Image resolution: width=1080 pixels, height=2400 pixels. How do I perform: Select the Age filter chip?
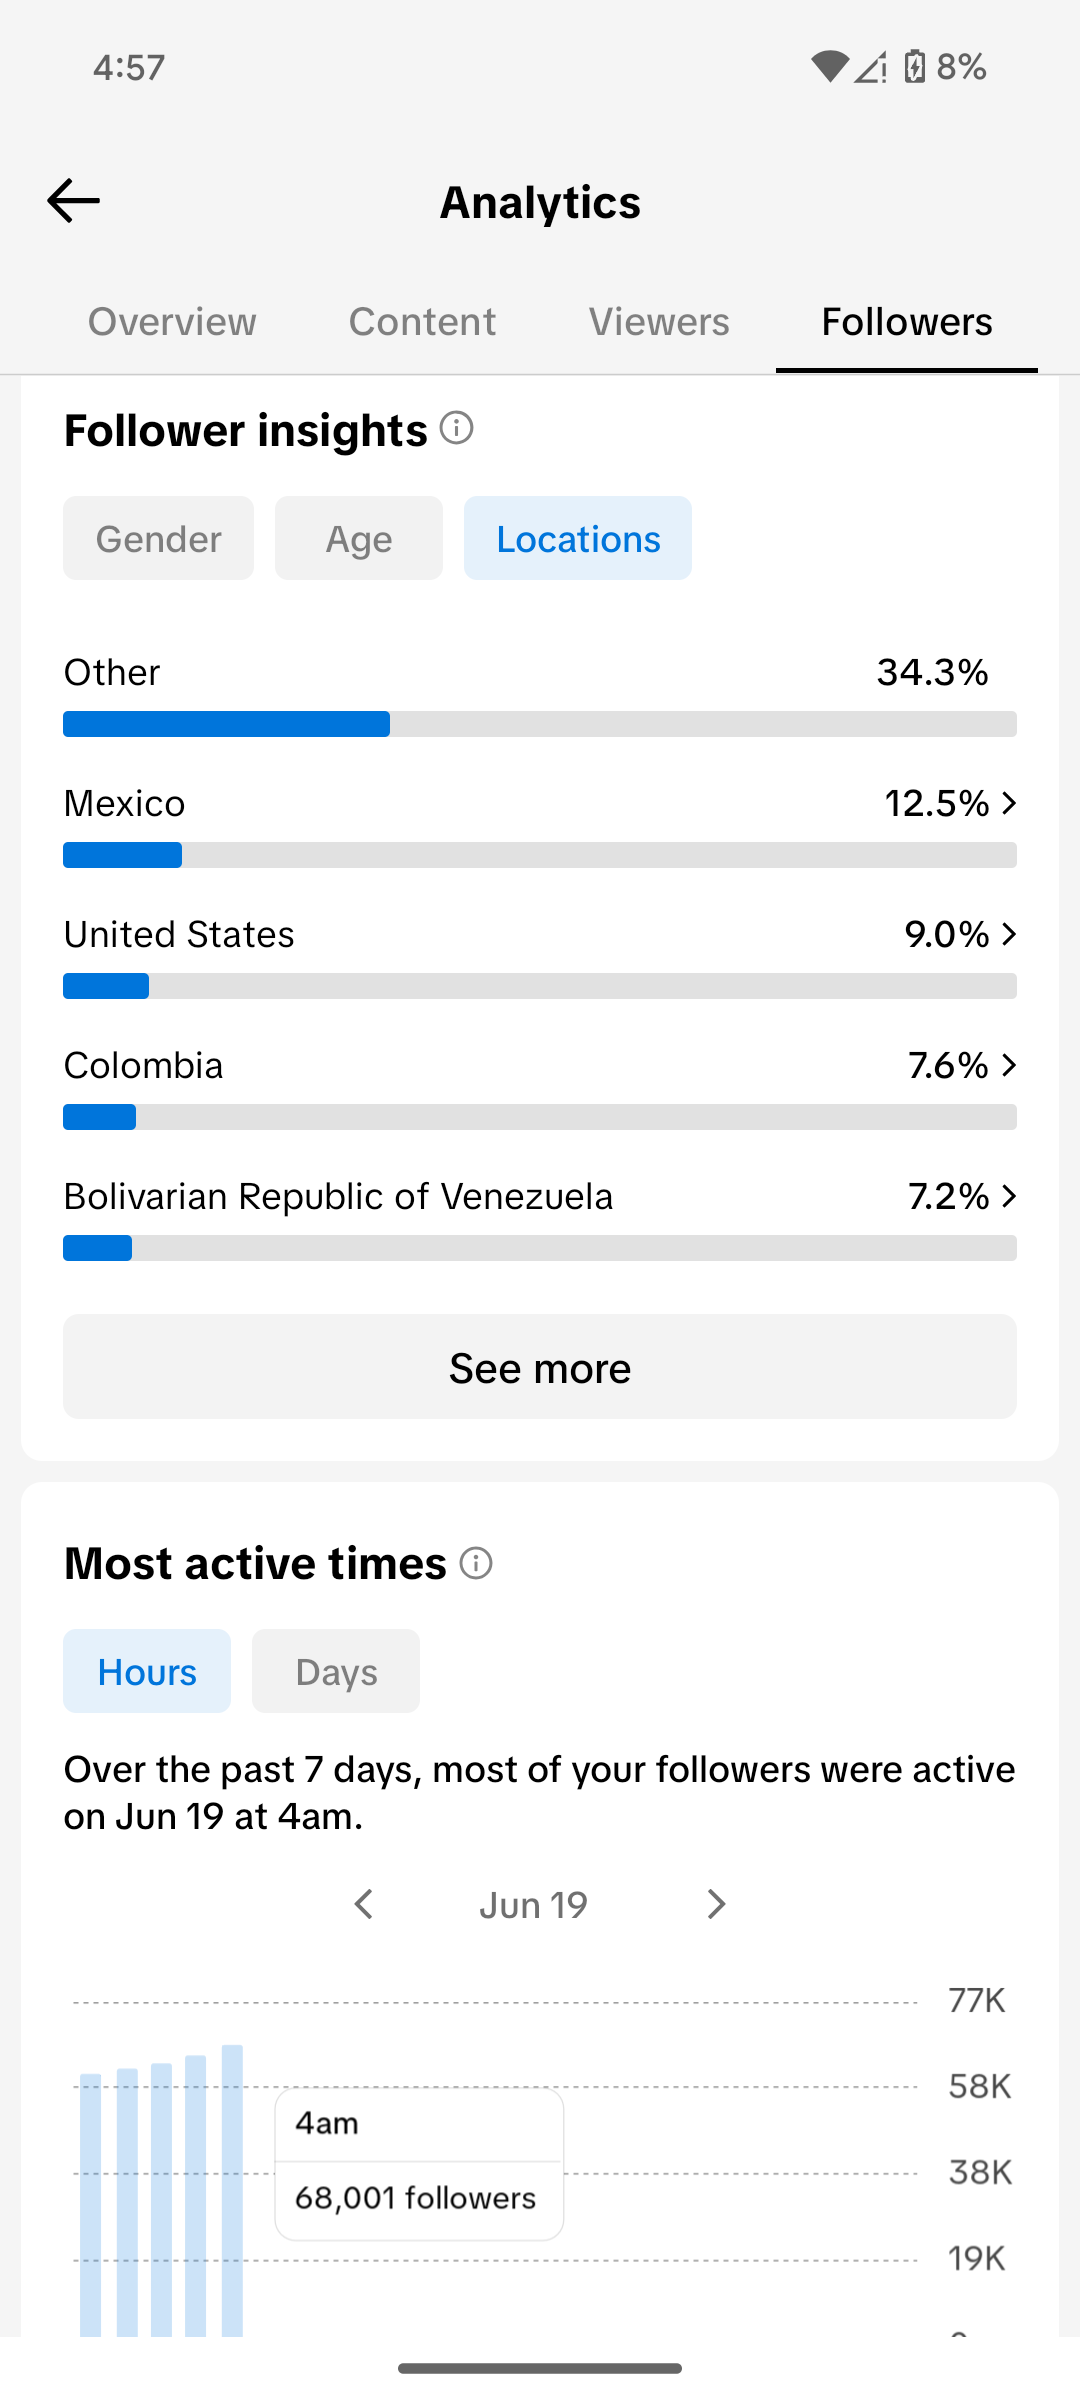coord(359,538)
